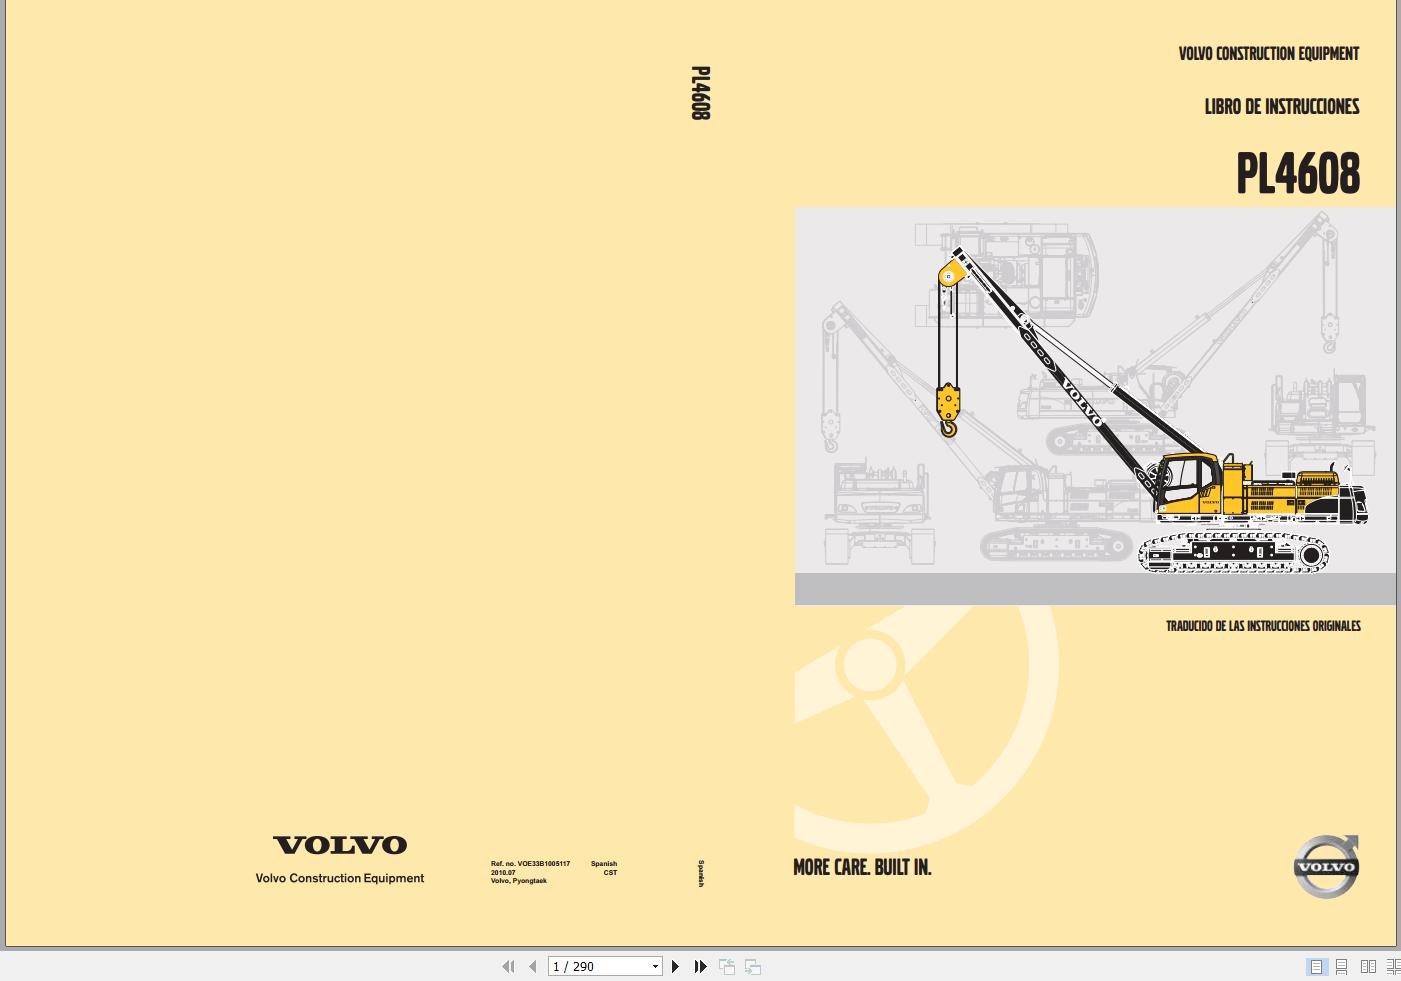This screenshot has height=981, width=1401.
Task: Click the next view navigation icon
Action: coord(753,966)
